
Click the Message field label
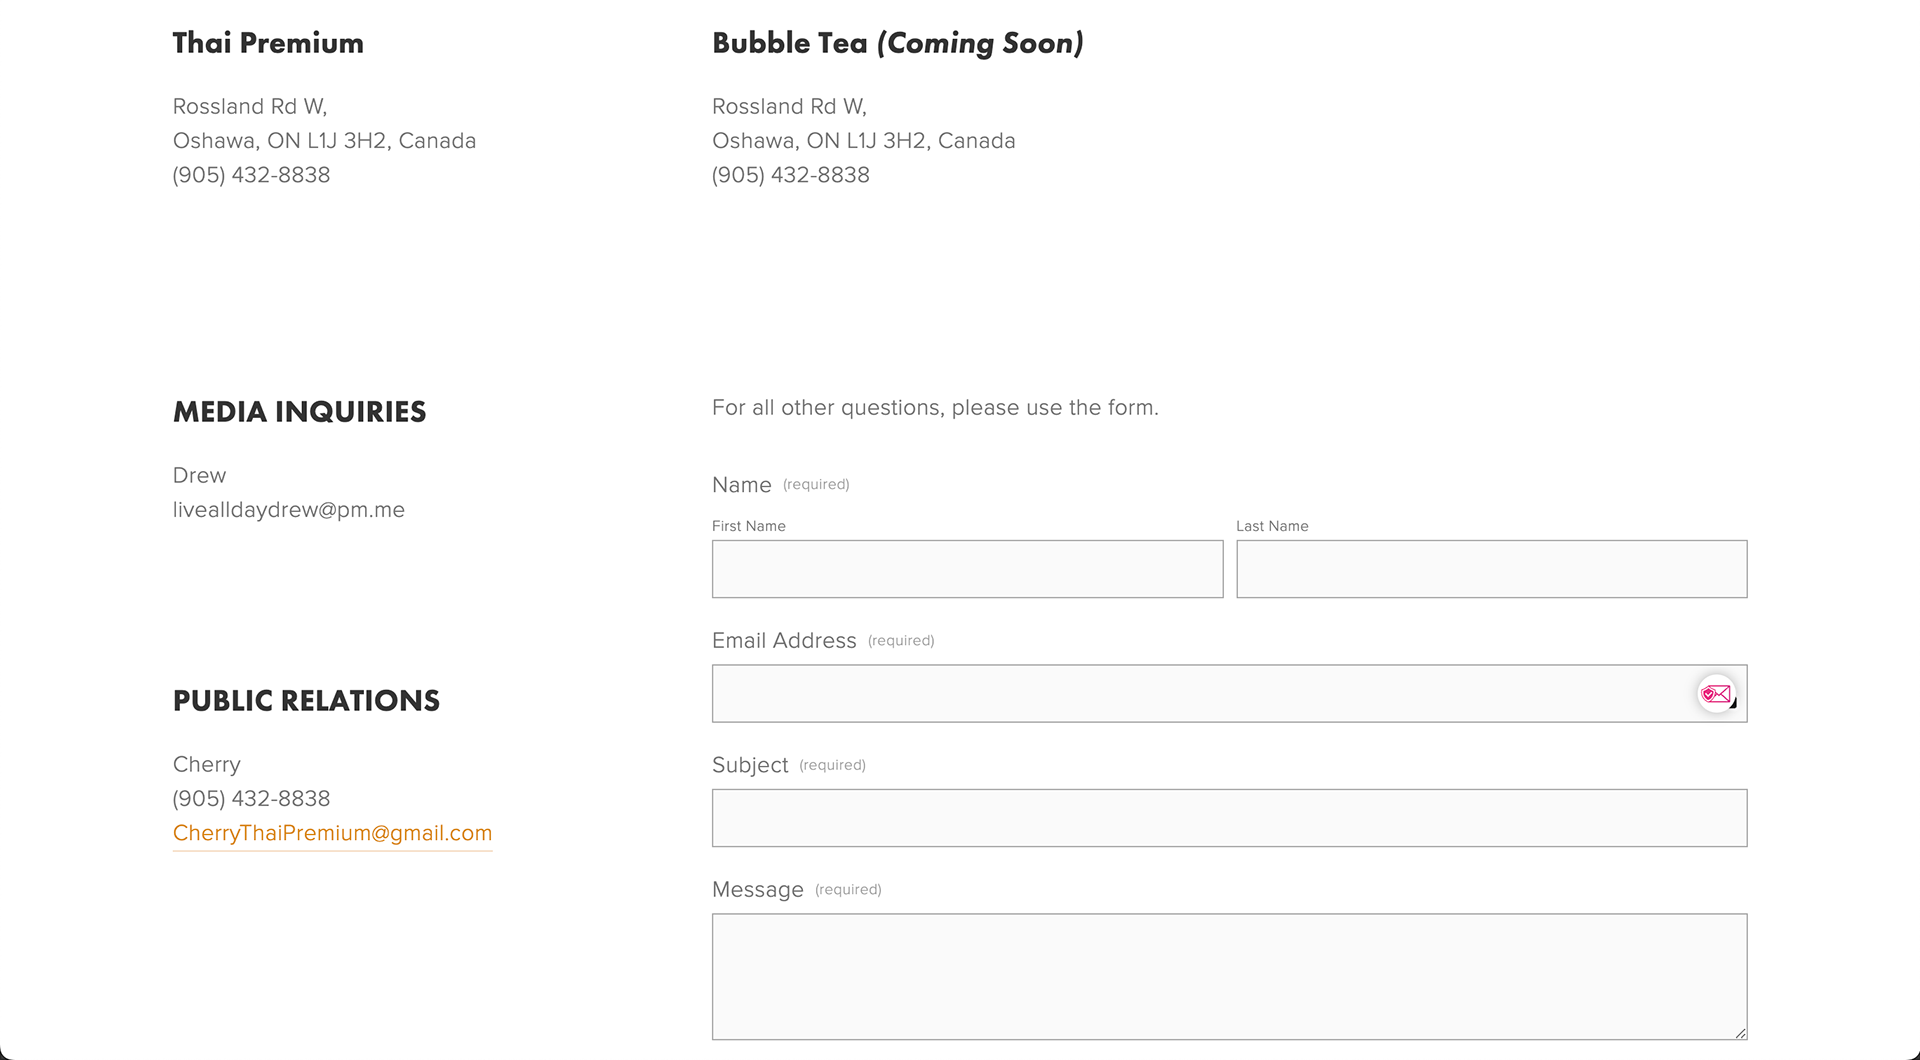[757, 890]
